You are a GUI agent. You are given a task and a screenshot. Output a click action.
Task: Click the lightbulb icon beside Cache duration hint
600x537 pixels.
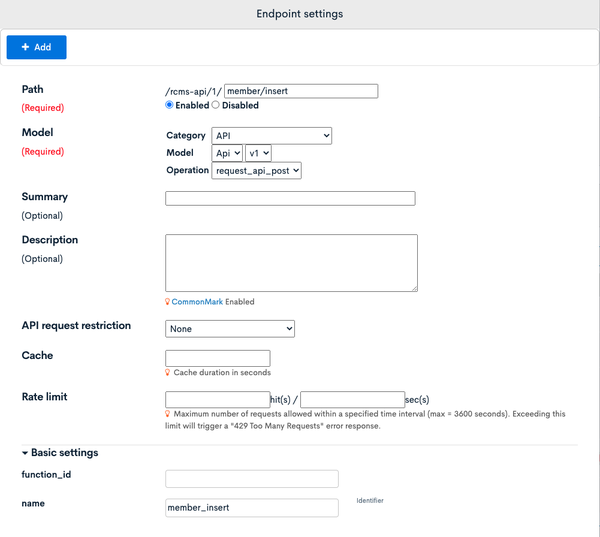coord(167,372)
